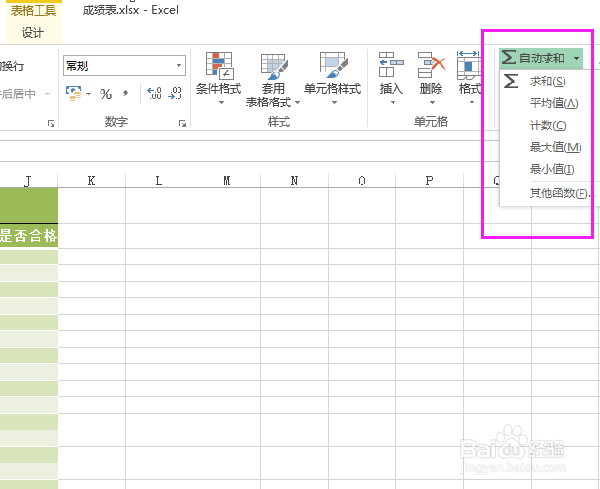This screenshot has width=600, height=489.
Task: Apply percent style (%) format
Action: click(x=106, y=94)
